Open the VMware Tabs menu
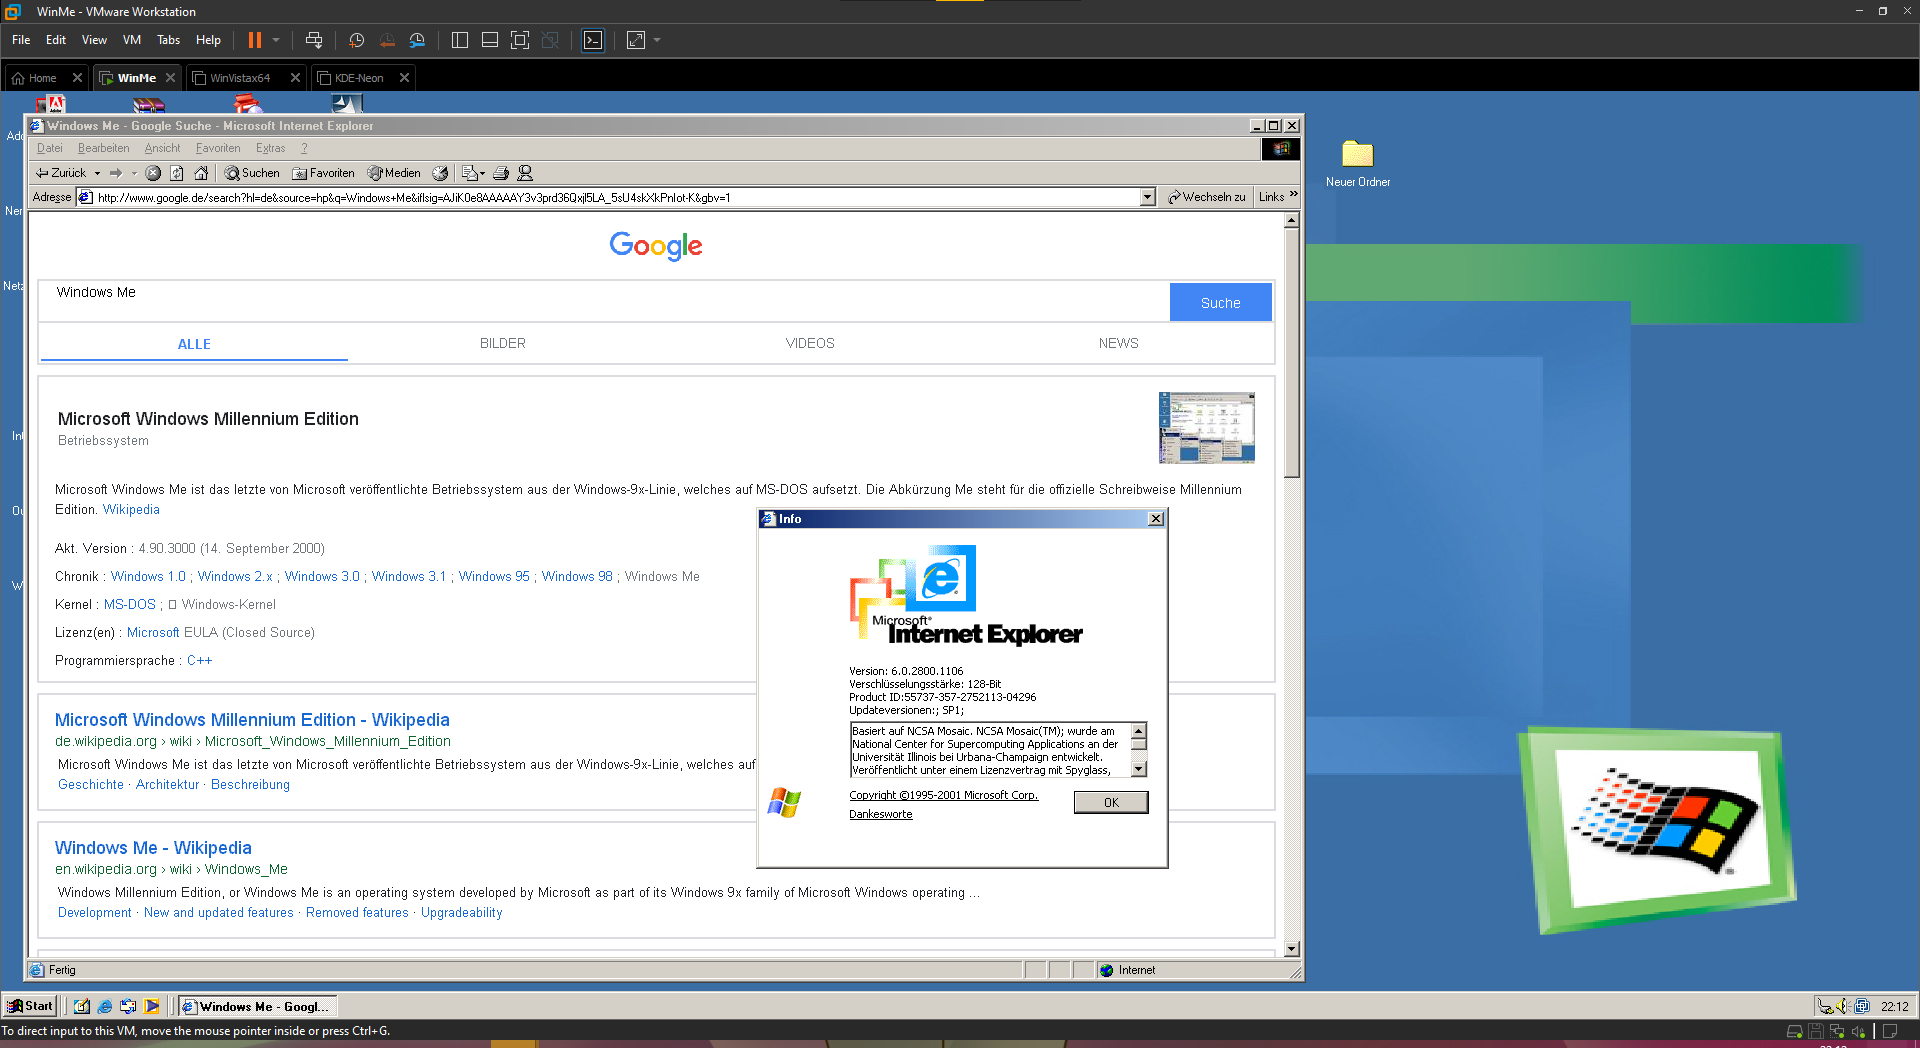The image size is (1920, 1048). pyautogui.click(x=168, y=40)
